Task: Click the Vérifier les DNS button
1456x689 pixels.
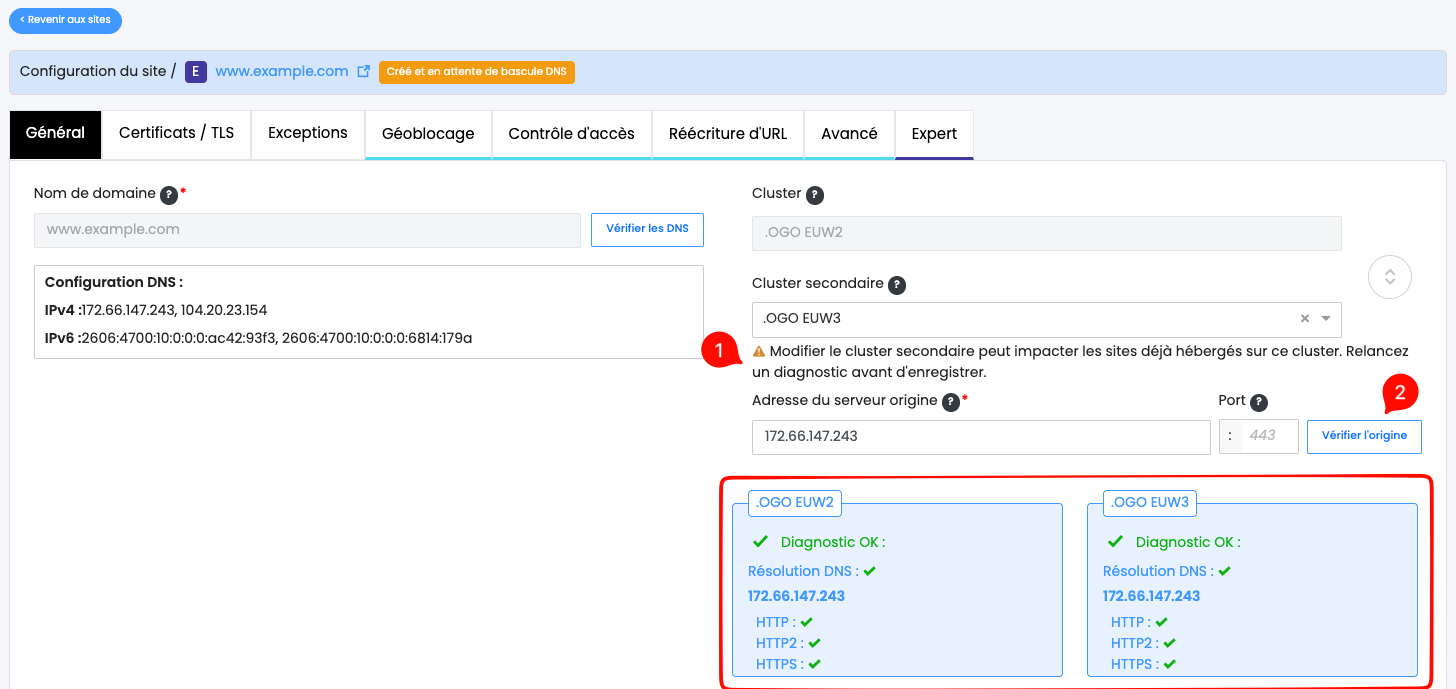Action: click(x=647, y=229)
